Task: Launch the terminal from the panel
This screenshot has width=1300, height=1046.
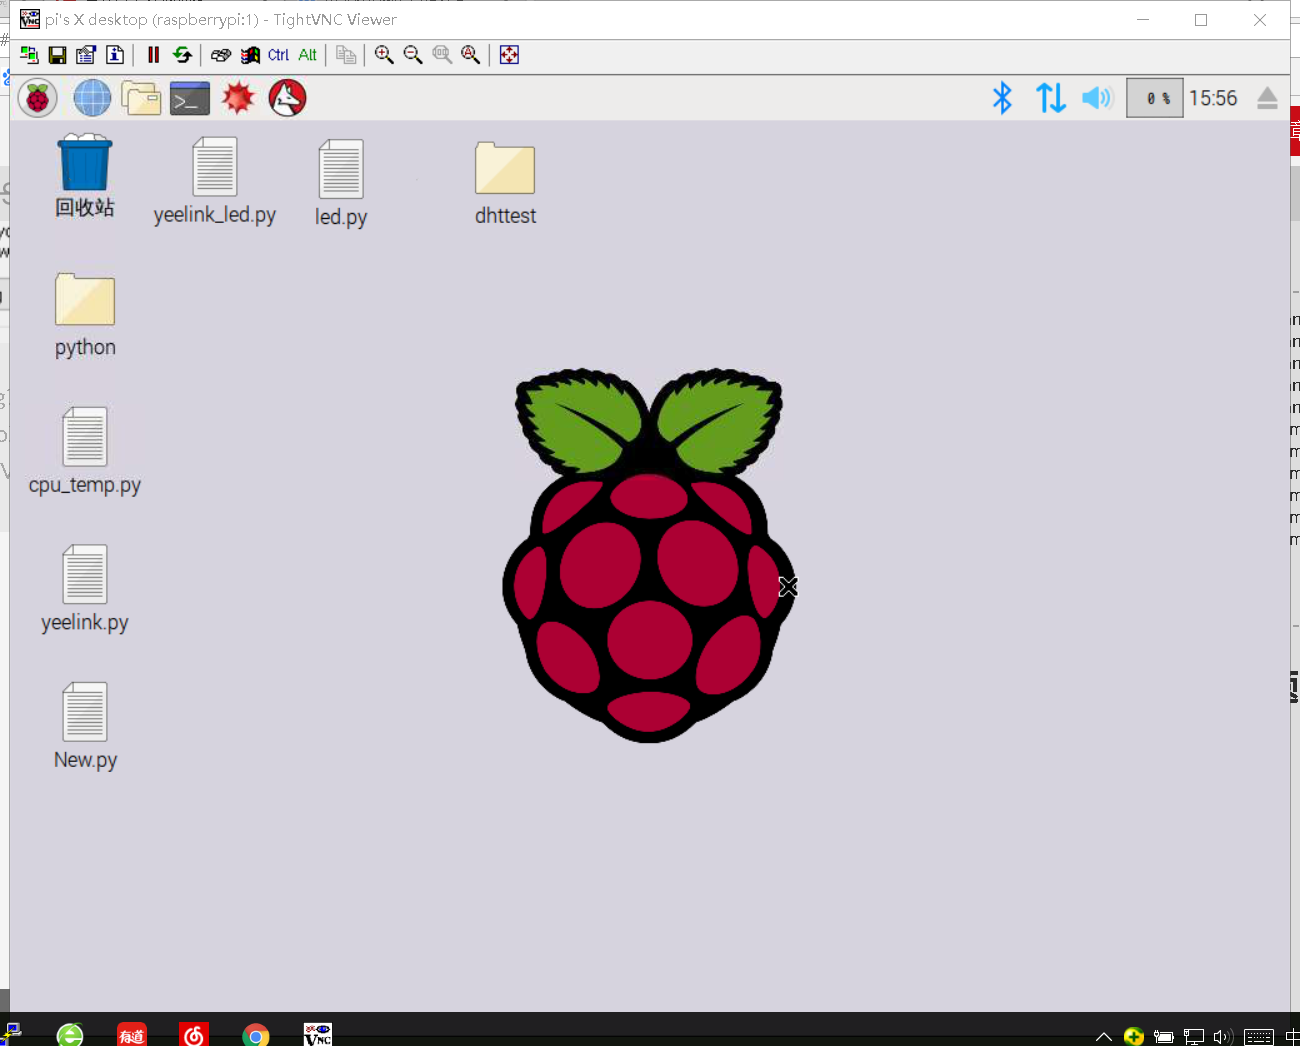Action: click(190, 98)
